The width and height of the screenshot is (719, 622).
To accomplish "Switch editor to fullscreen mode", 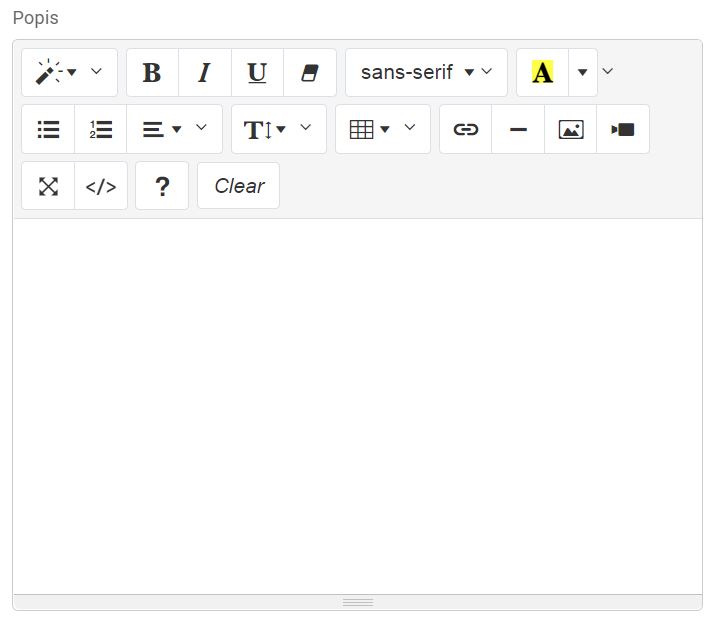I will [x=48, y=186].
